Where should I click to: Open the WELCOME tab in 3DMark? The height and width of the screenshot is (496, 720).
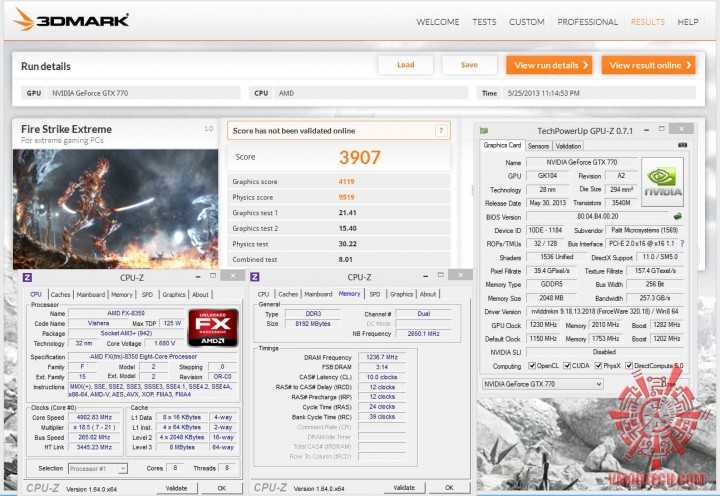click(x=438, y=22)
